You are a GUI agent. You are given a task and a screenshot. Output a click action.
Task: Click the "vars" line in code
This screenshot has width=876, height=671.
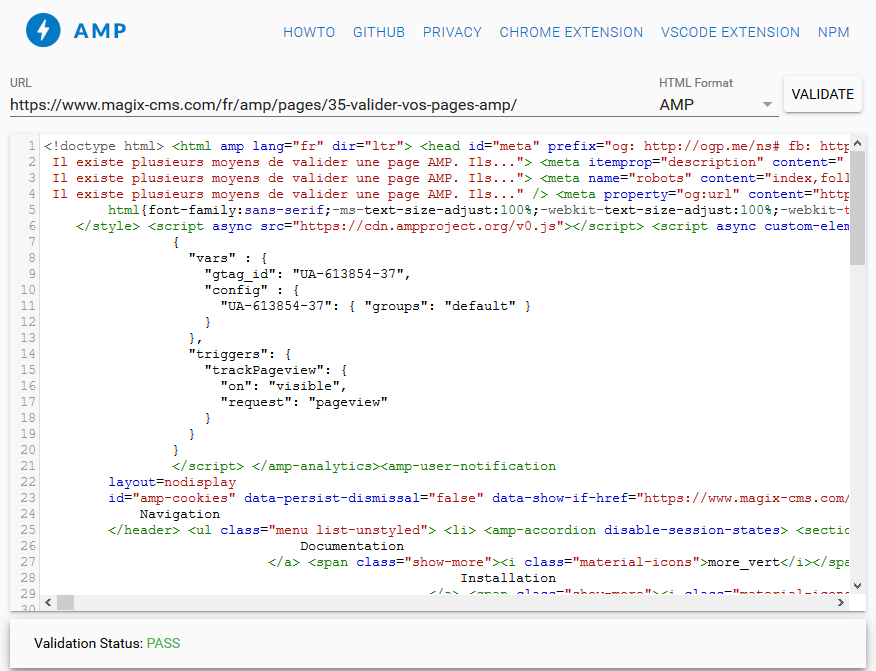coord(228,258)
